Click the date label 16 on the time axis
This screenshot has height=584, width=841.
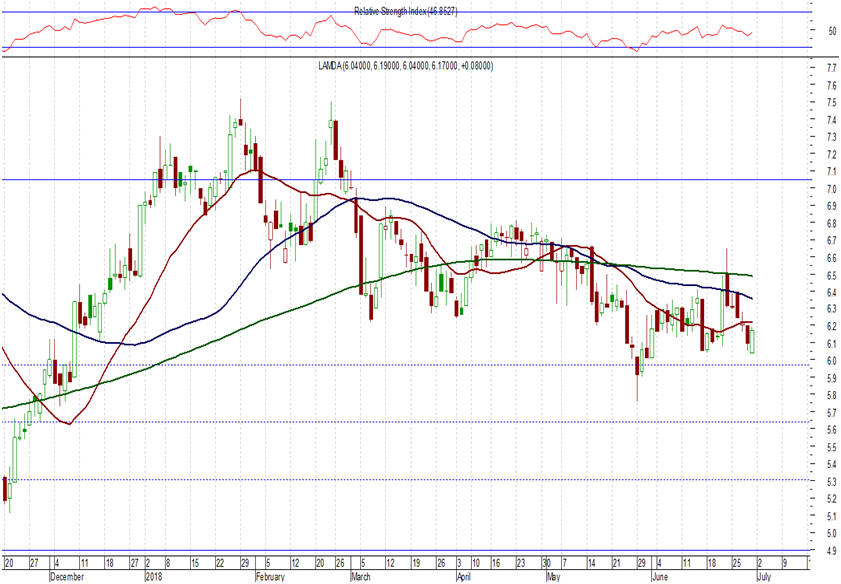coord(496,563)
